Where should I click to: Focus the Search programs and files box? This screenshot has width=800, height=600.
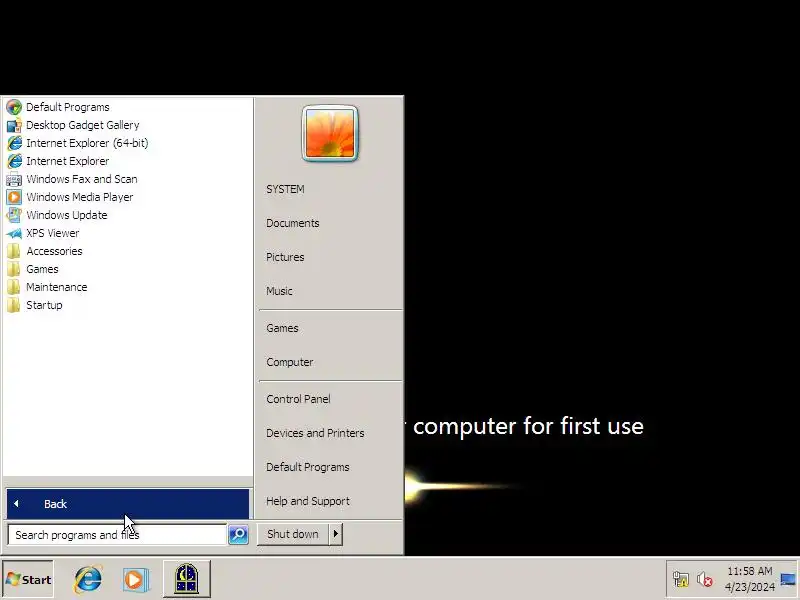[117, 535]
